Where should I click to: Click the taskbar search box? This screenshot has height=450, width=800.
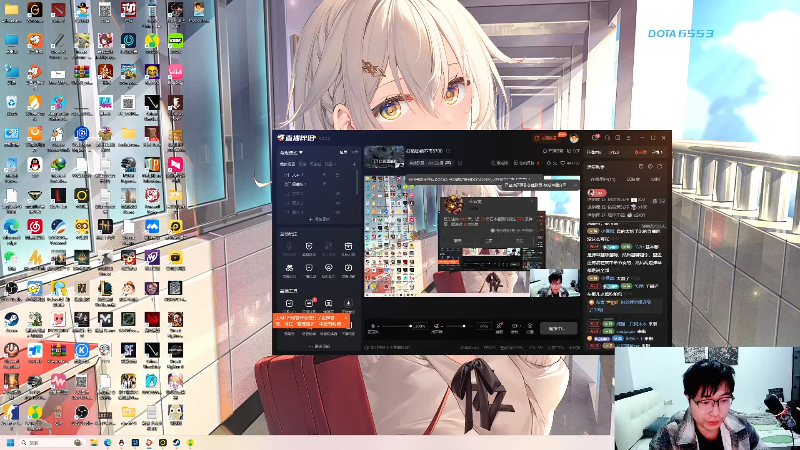click(51, 442)
